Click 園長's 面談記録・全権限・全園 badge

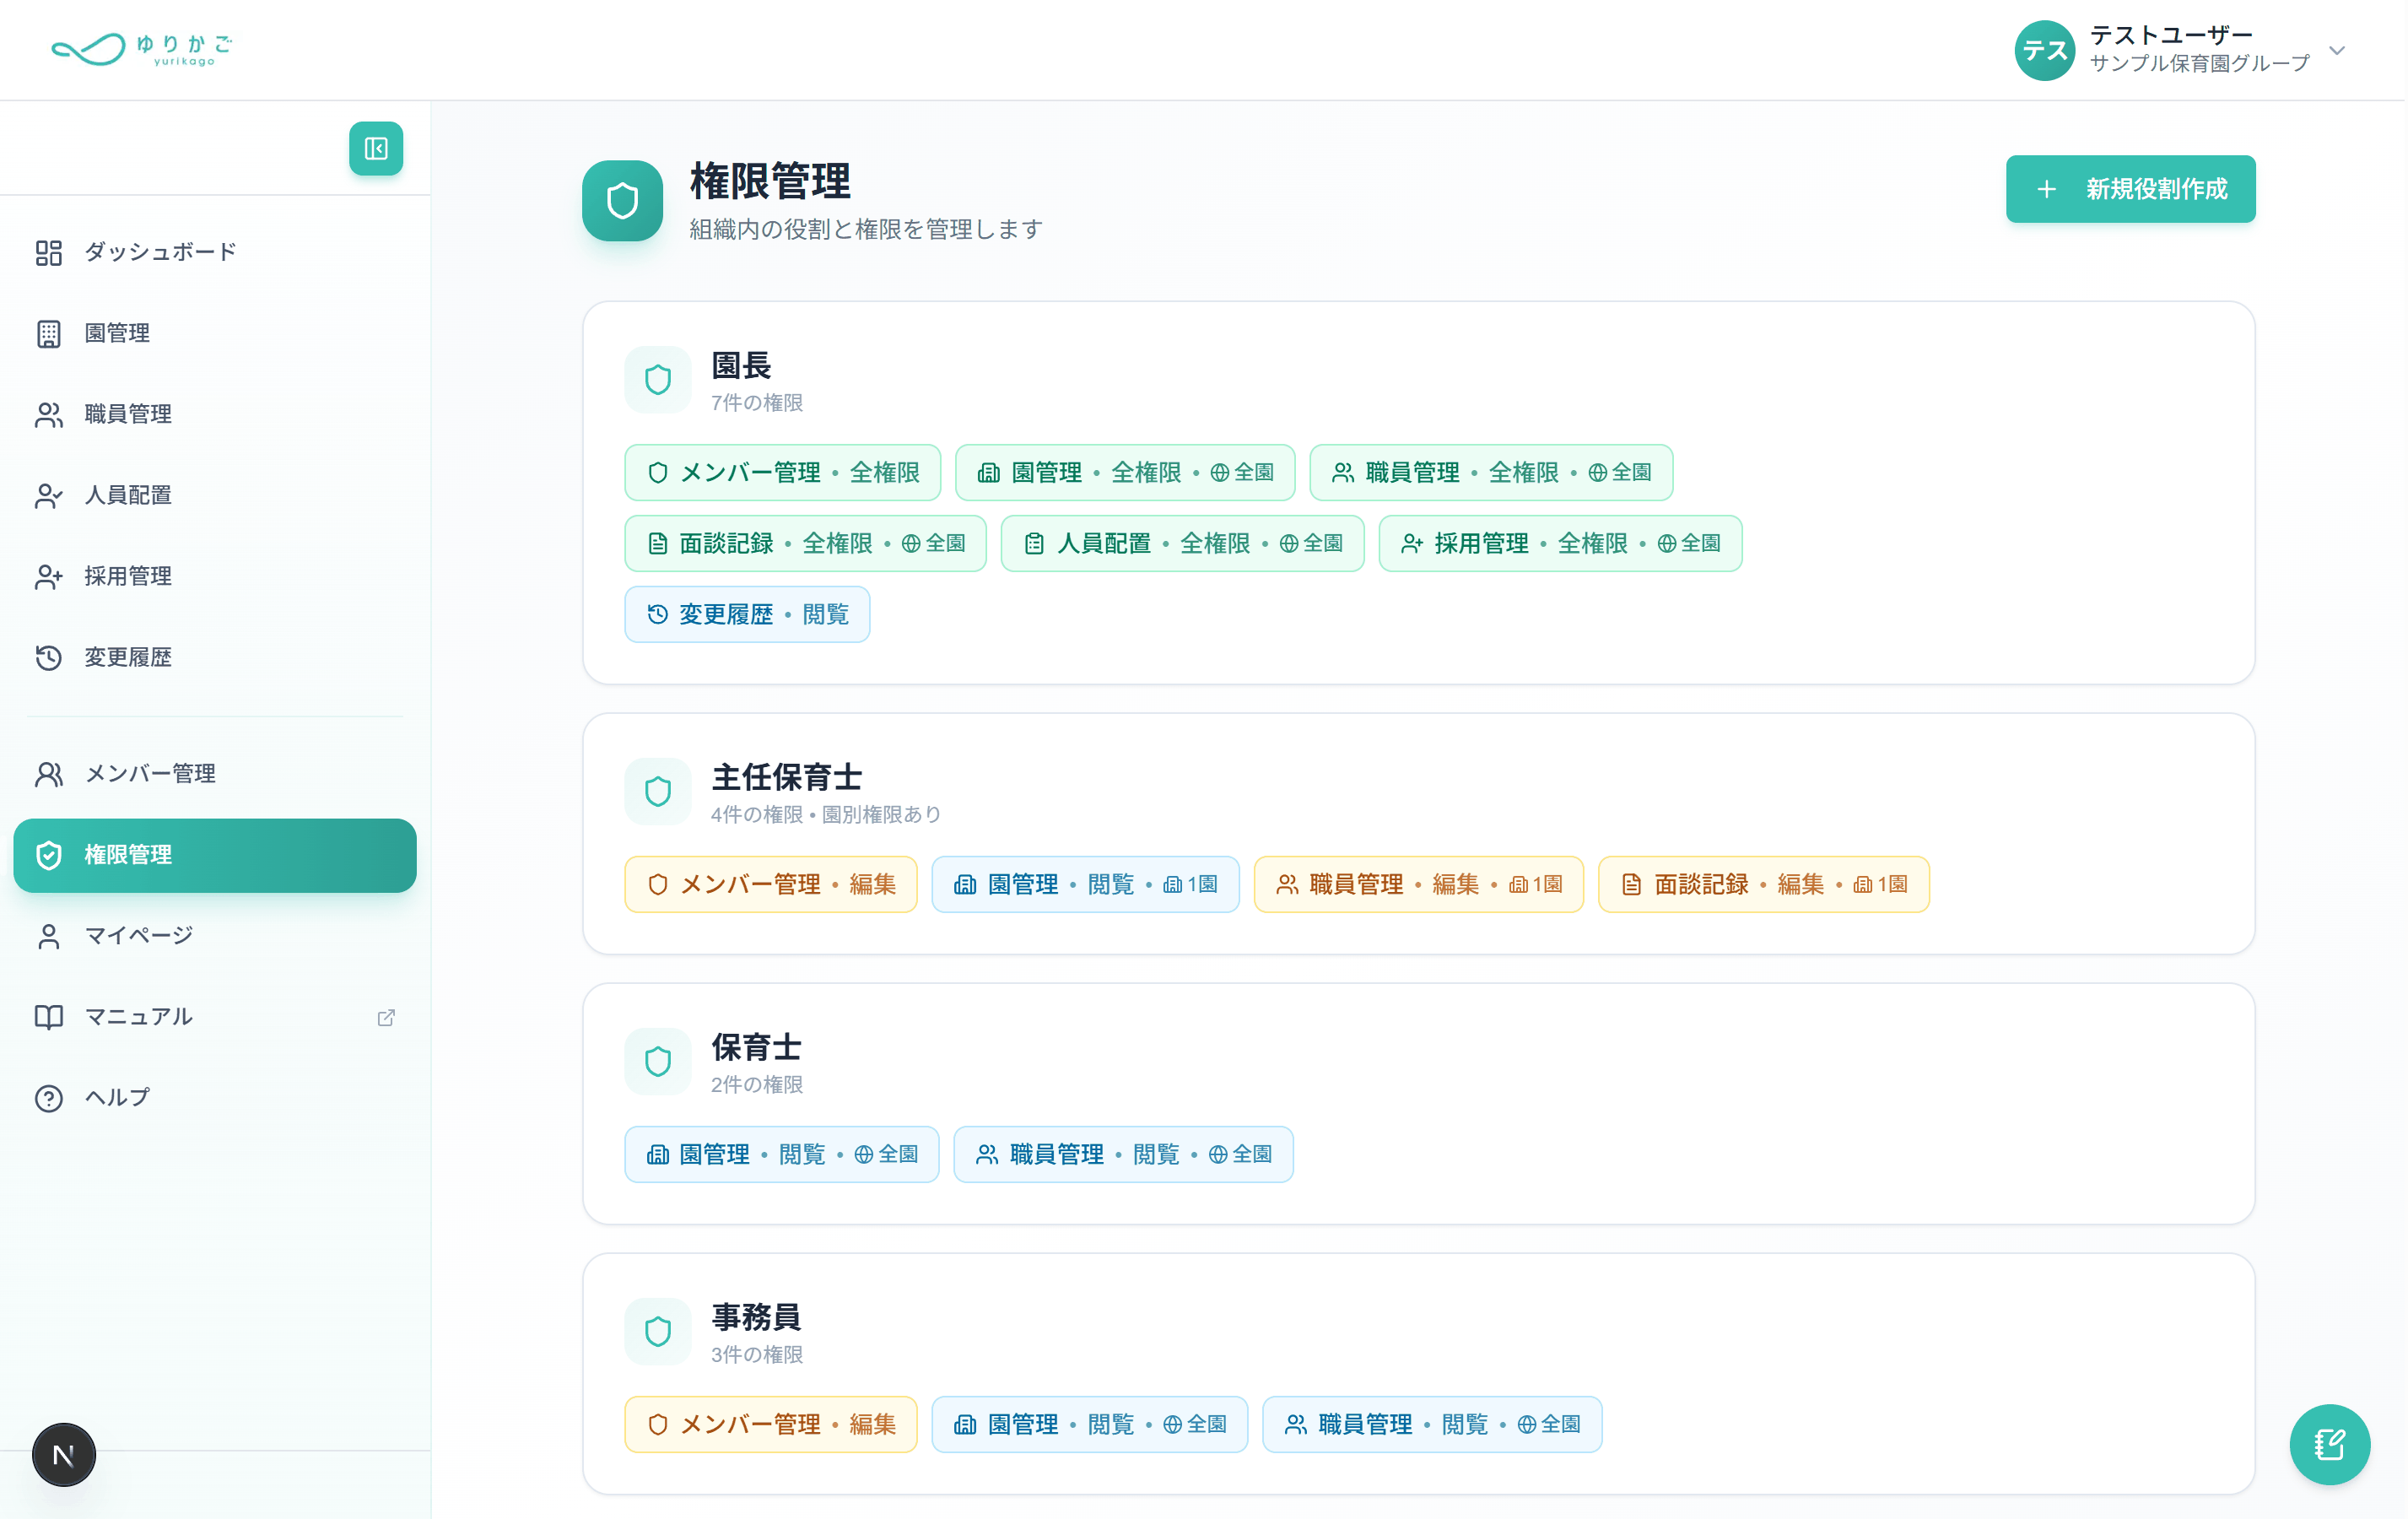(805, 543)
